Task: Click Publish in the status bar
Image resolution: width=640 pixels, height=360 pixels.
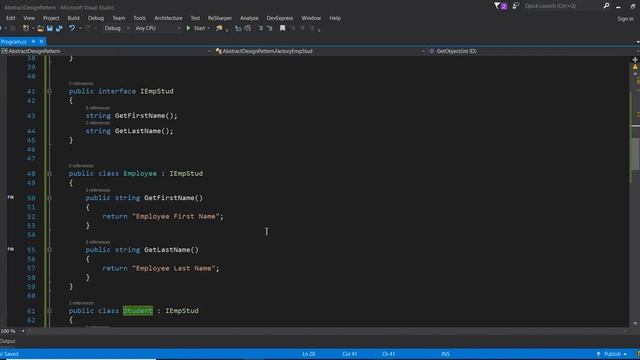Action: point(612,354)
